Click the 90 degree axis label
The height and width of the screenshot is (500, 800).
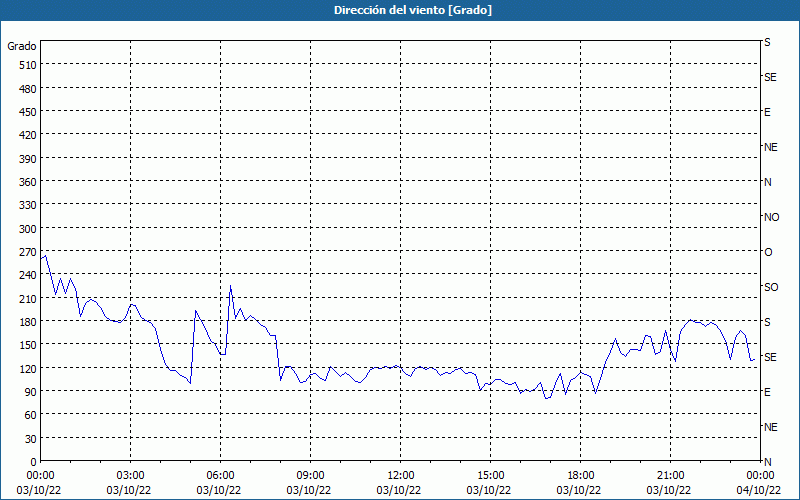pos(31,392)
